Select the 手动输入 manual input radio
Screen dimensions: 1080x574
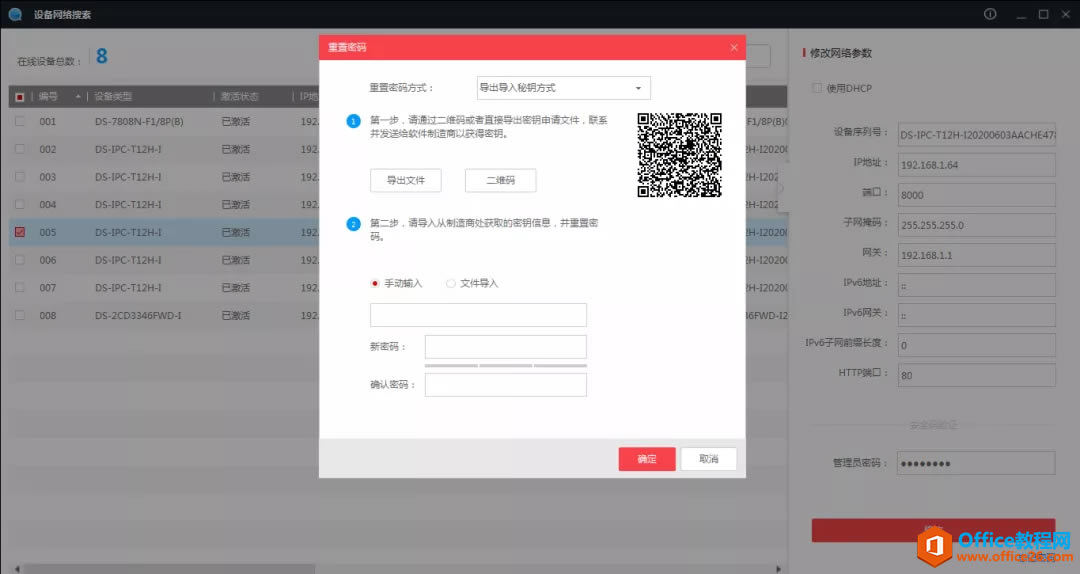pos(375,283)
